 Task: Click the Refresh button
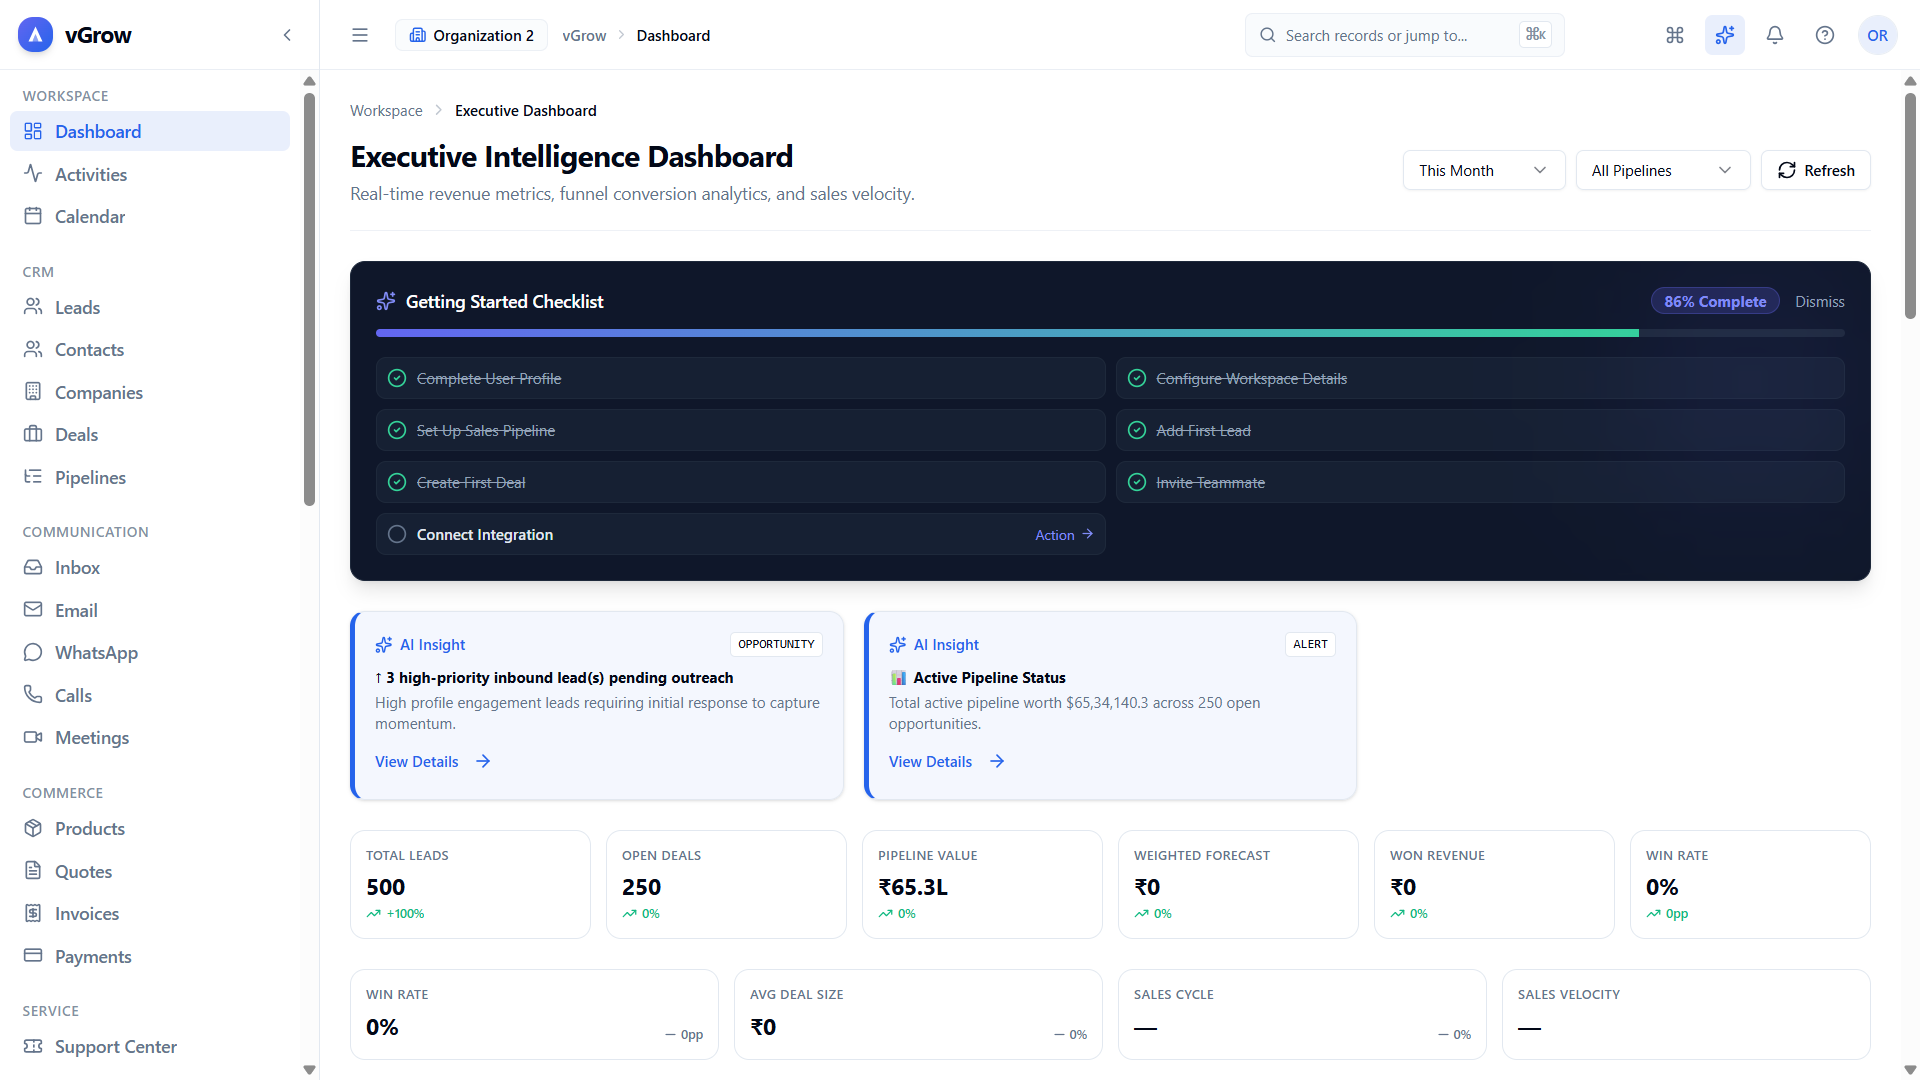[x=1815, y=170]
